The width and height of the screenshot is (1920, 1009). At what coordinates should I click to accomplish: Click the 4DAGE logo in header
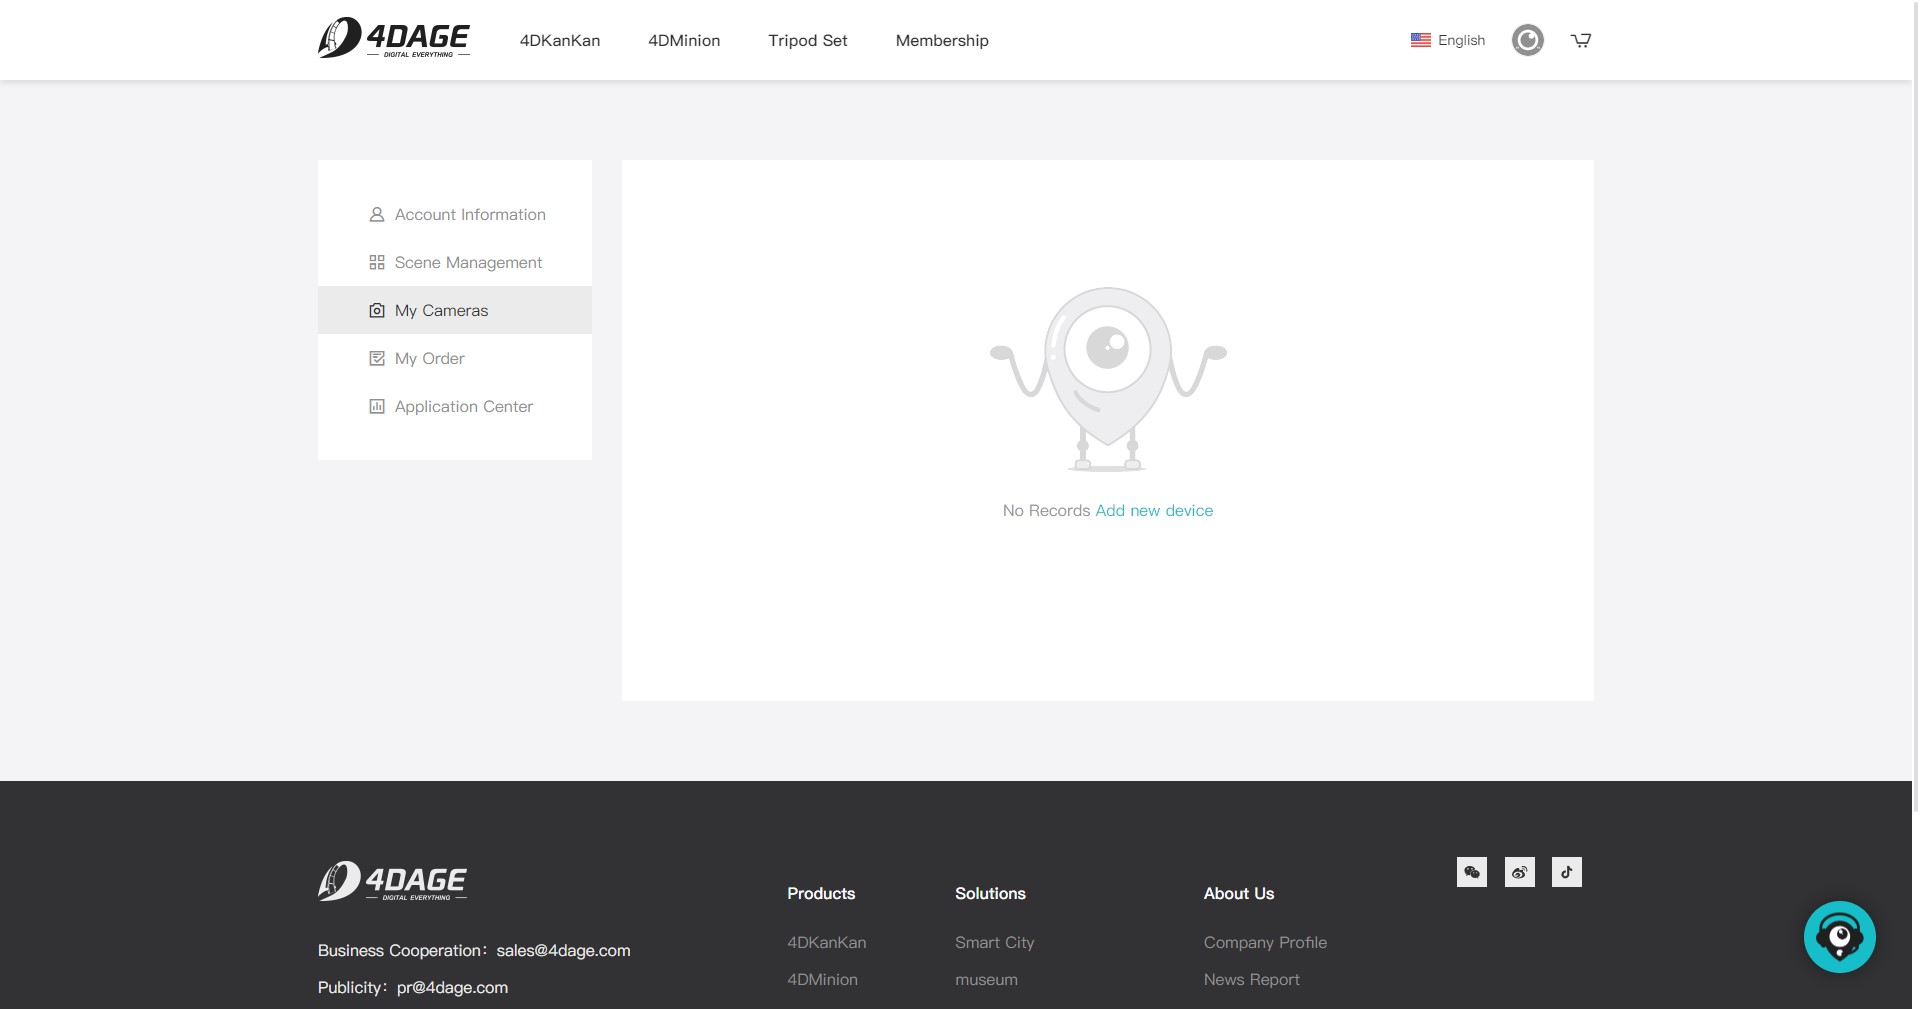click(393, 39)
